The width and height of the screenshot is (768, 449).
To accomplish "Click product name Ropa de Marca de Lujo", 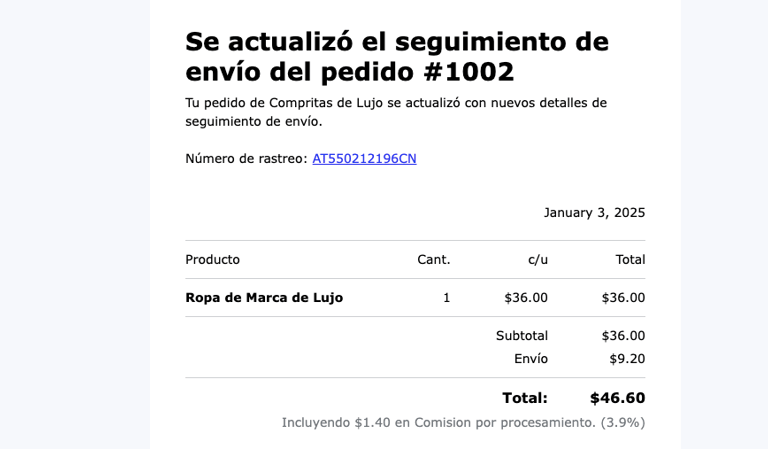I will click(x=264, y=298).
